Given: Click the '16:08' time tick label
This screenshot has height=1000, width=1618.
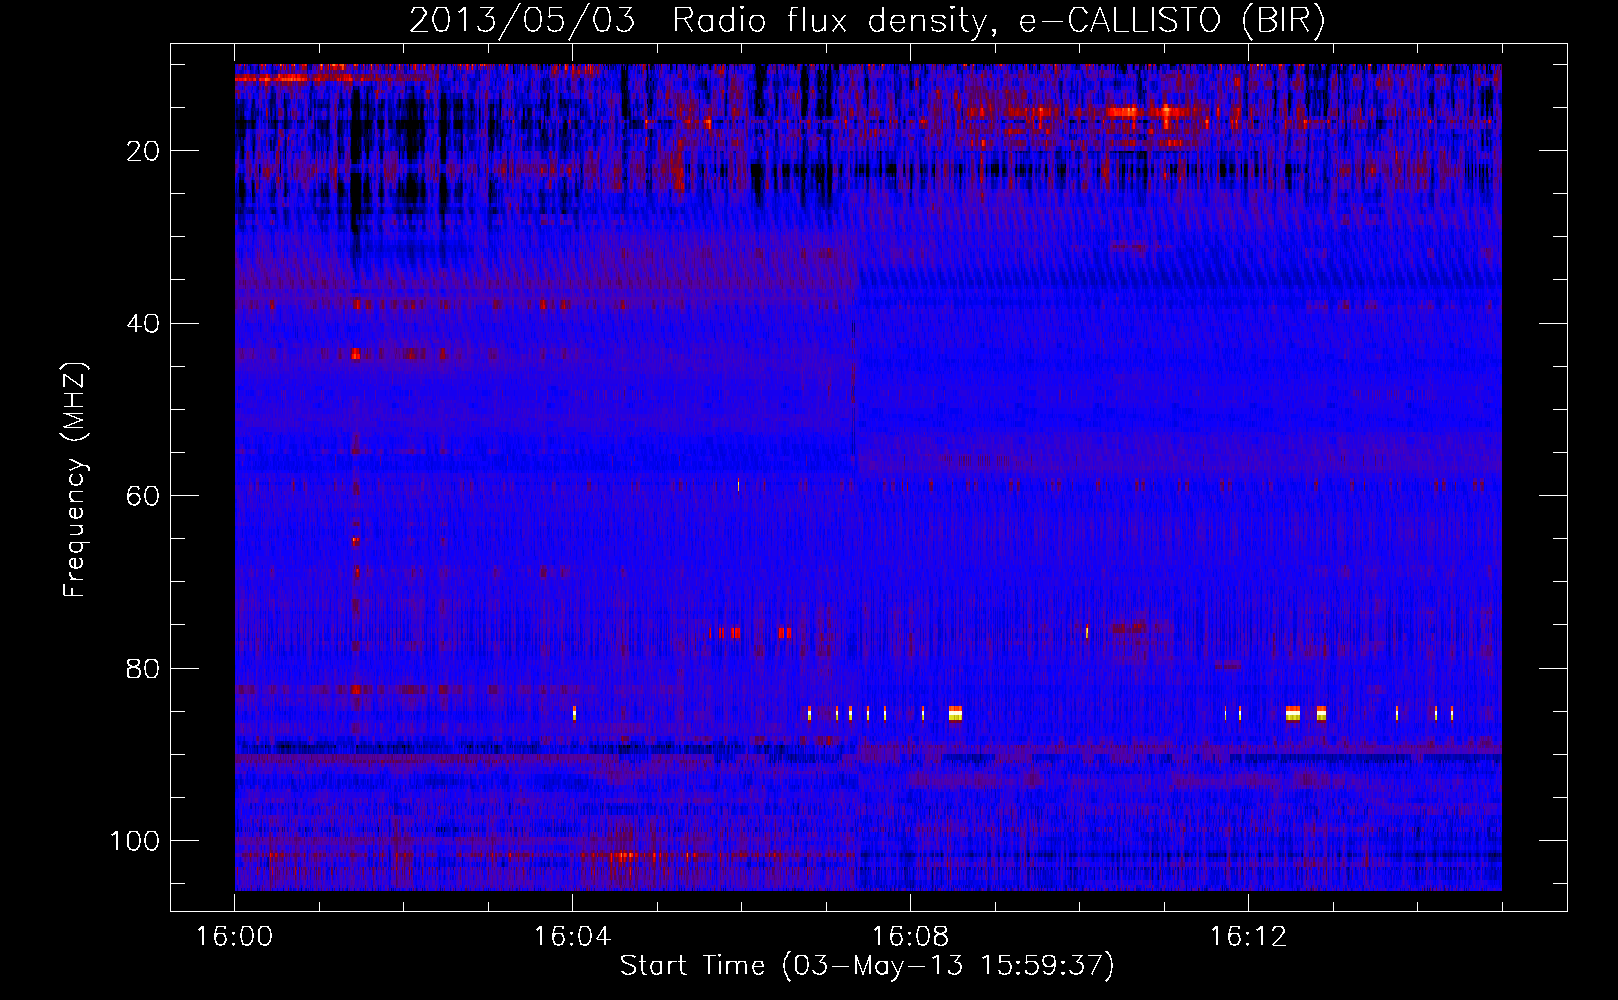Looking at the screenshot, I should tap(910, 937).
